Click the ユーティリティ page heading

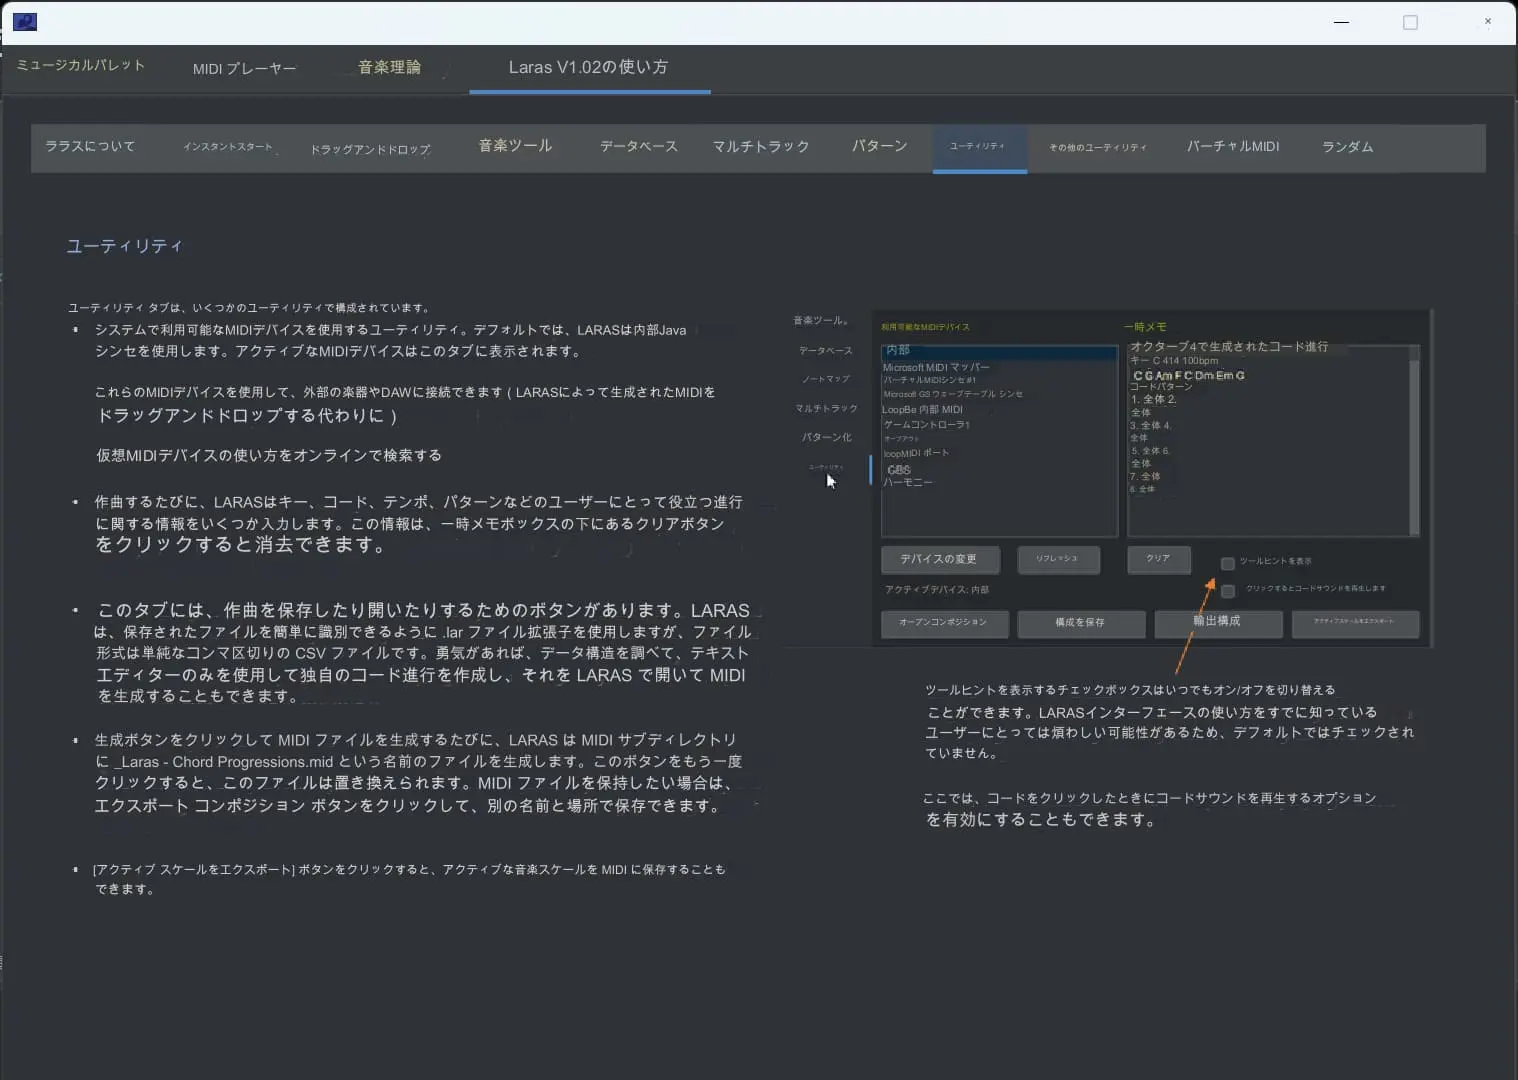[x=124, y=246]
